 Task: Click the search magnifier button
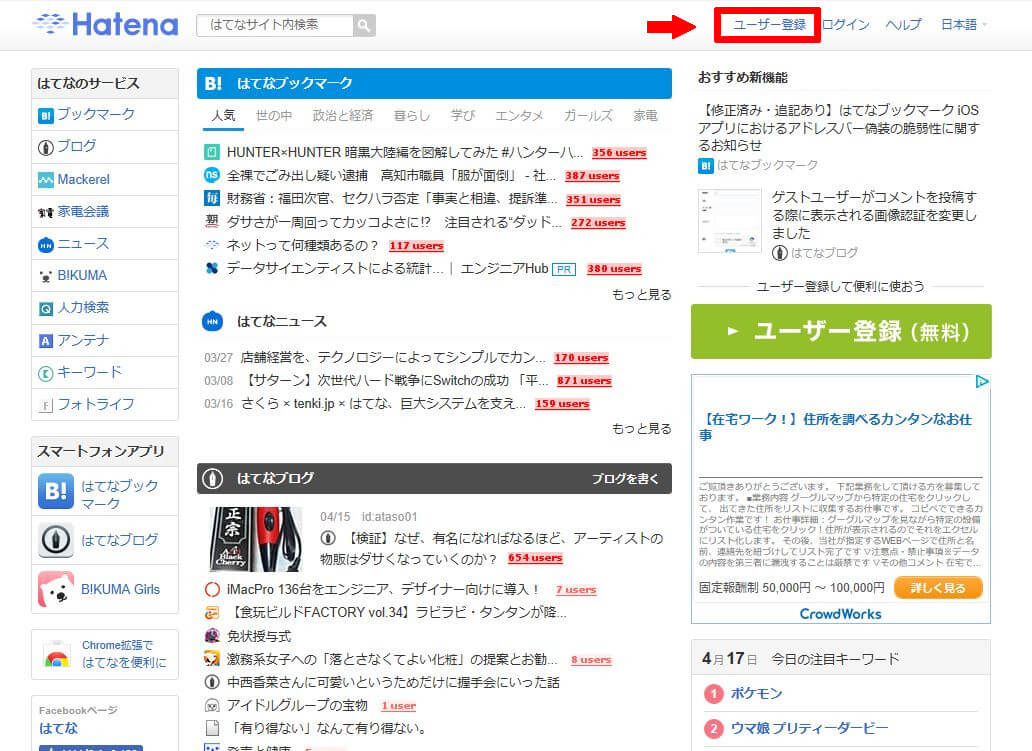(x=364, y=25)
